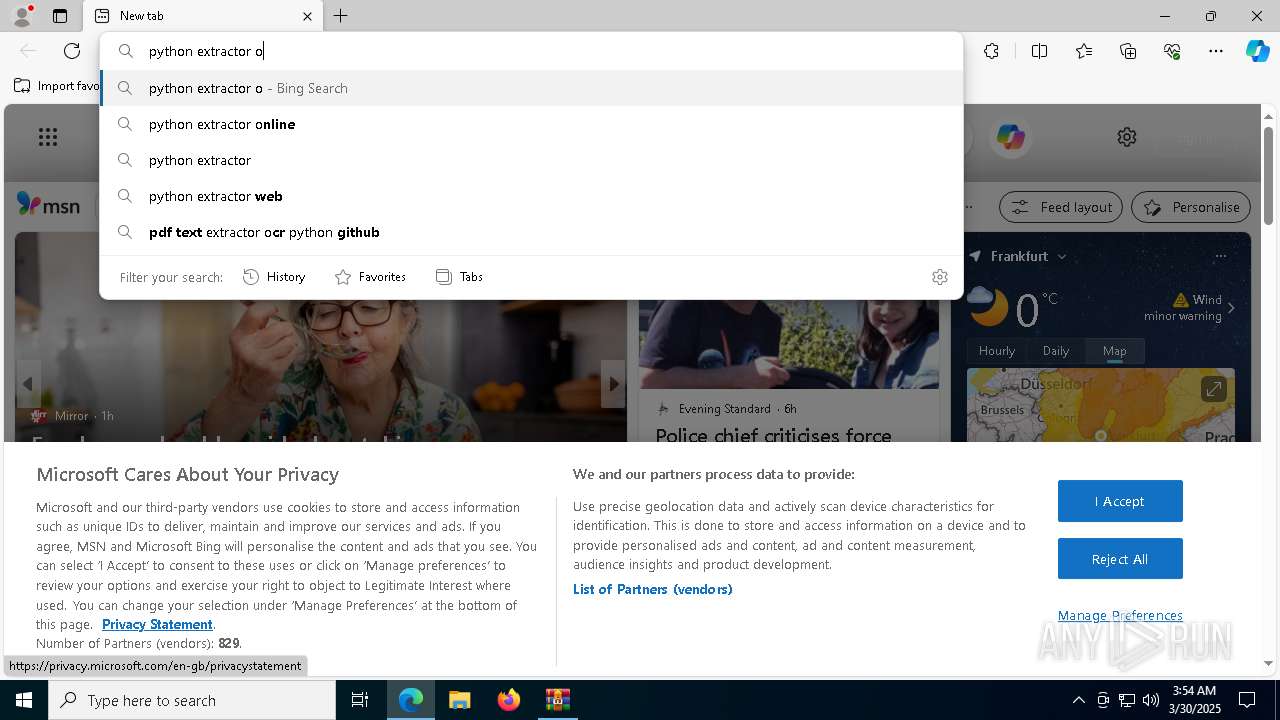
Task: Go to next carousel story arrow
Action: pos(613,383)
